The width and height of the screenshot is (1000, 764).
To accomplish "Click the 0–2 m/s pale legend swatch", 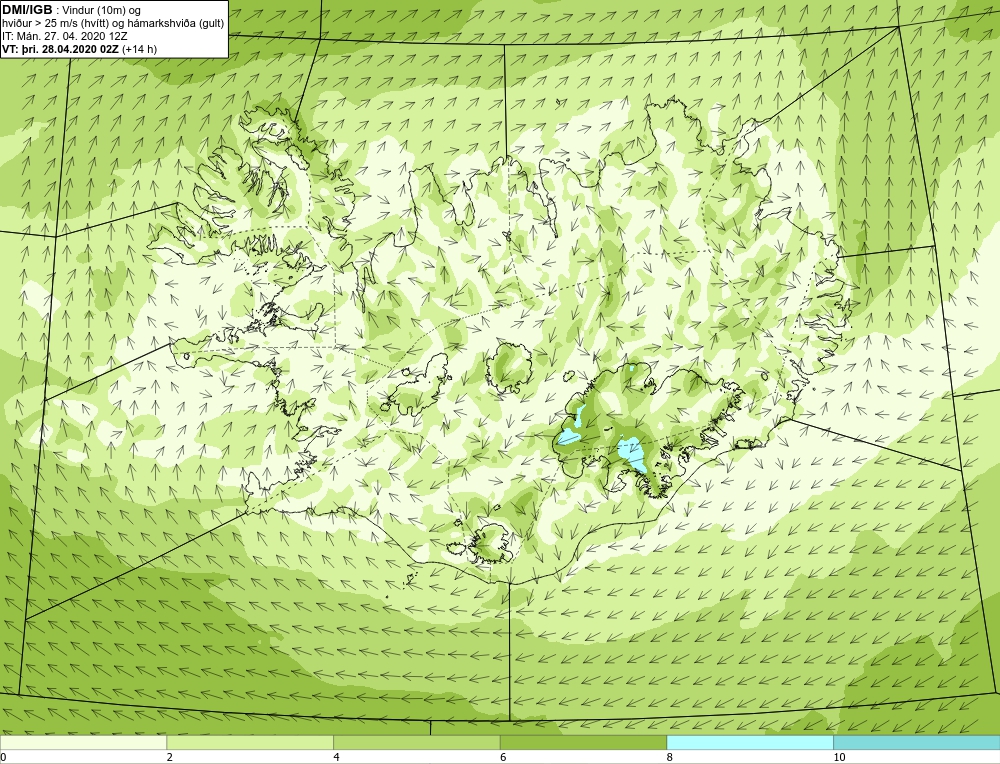I will 84,742.
